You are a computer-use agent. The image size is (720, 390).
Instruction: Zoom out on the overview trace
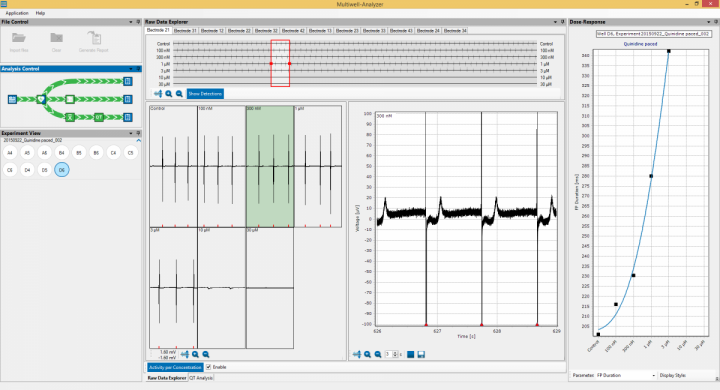(179, 94)
